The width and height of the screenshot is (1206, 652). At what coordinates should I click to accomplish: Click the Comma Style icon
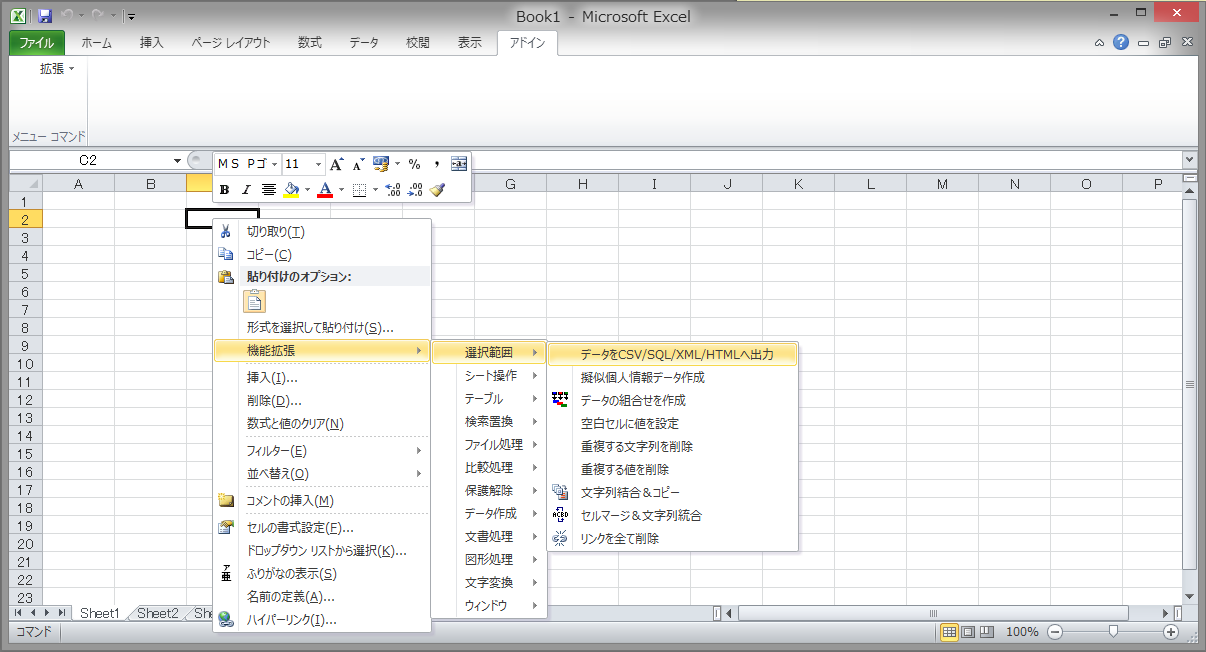(437, 164)
